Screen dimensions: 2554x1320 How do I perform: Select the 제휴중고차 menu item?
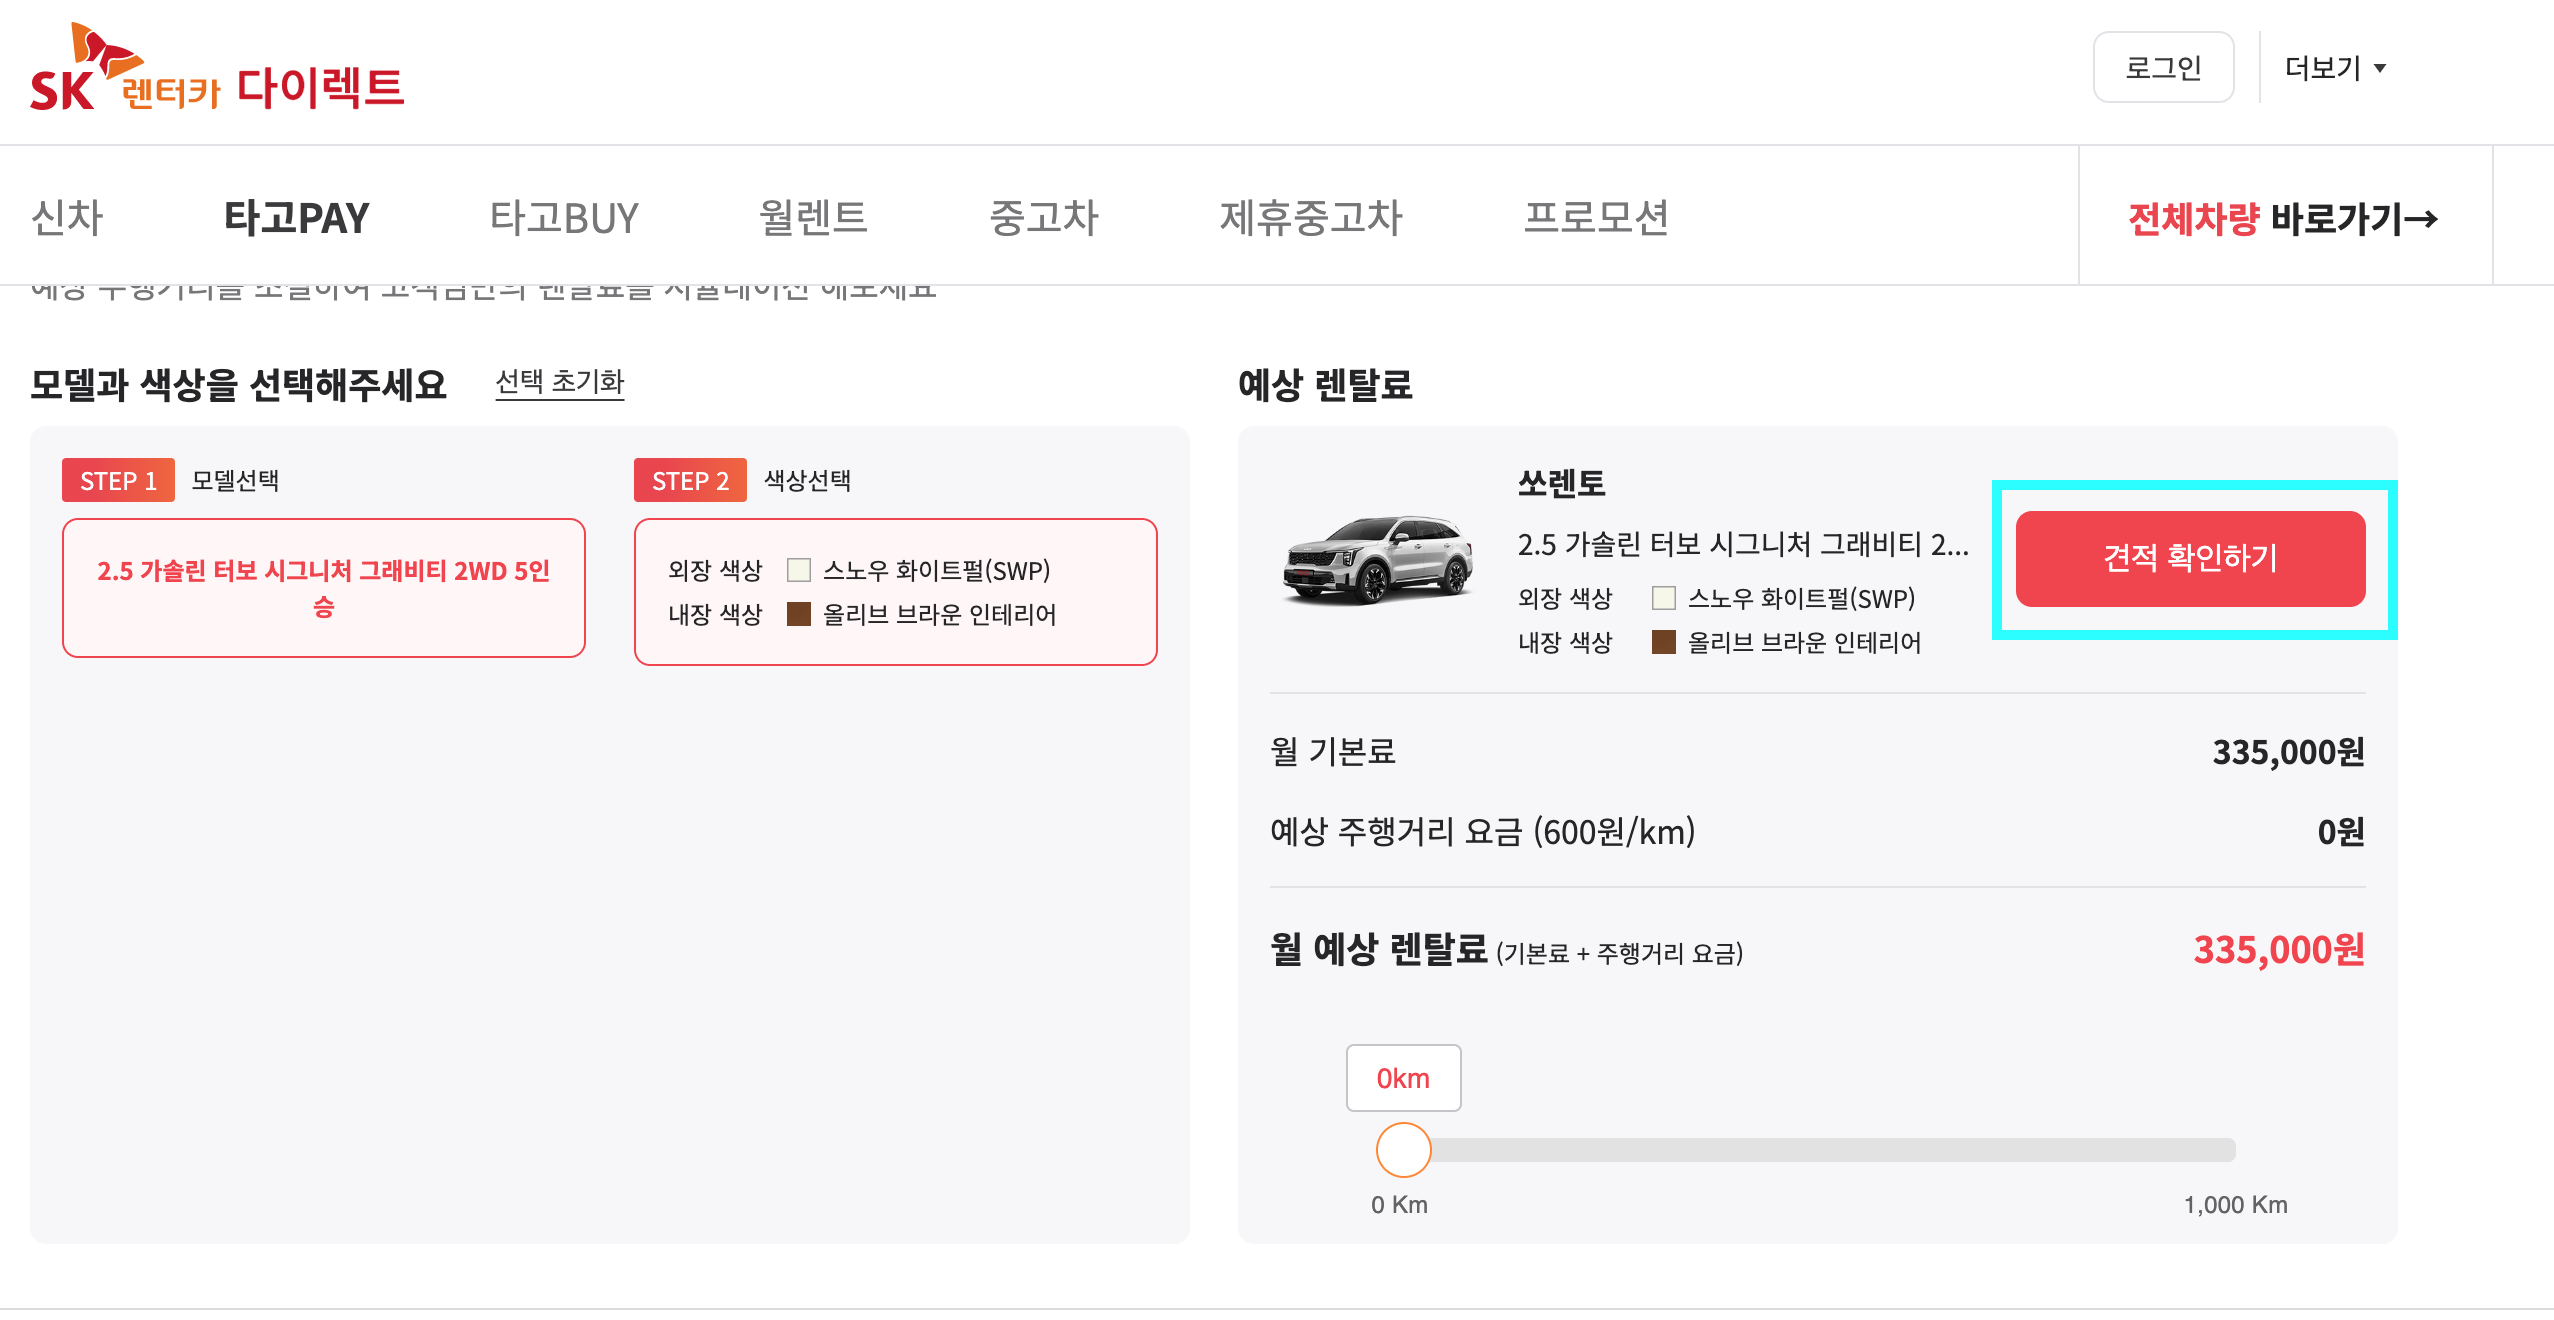(x=1310, y=217)
